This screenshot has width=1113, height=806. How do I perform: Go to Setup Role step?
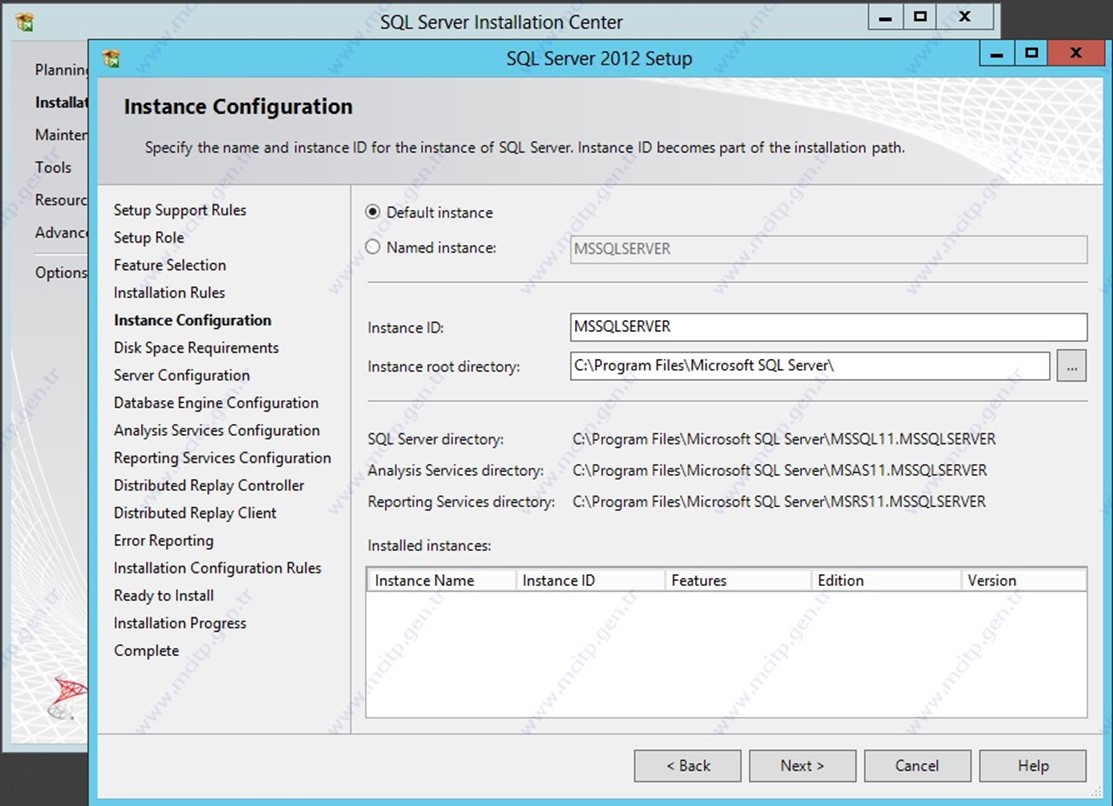[148, 238]
